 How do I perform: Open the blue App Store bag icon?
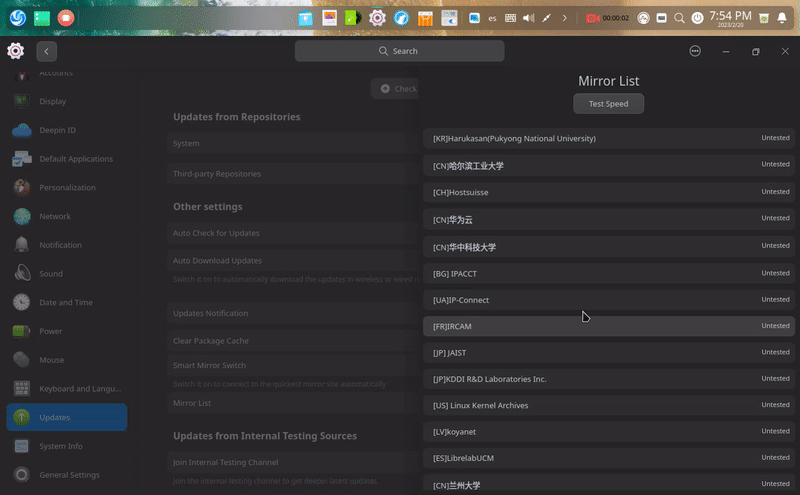305,18
